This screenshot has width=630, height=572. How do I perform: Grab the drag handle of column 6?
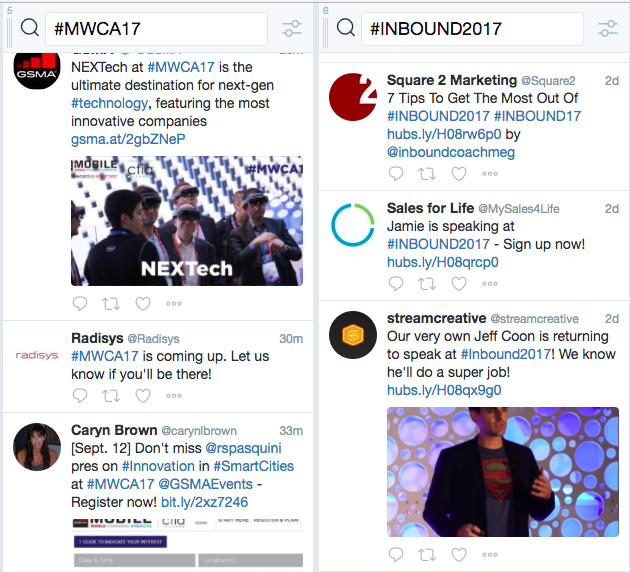[325, 32]
